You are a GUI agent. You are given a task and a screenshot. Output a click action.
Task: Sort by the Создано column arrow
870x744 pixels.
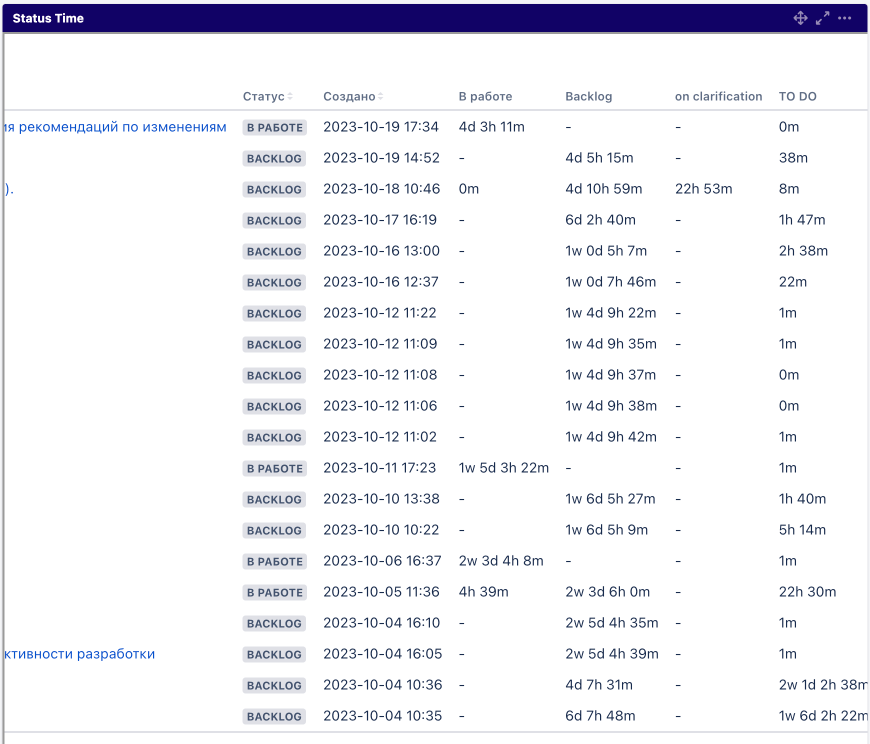pyautogui.click(x=381, y=97)
